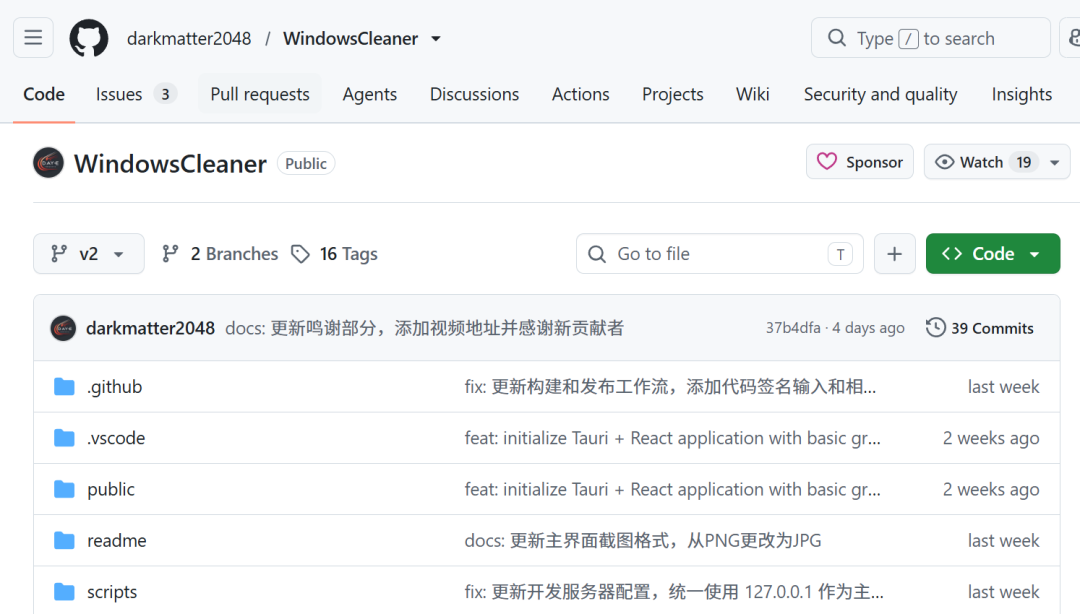This screenshot has width=1080, height=614.
Task: View the 2 Branches link
Action: [x=220, y=254]
